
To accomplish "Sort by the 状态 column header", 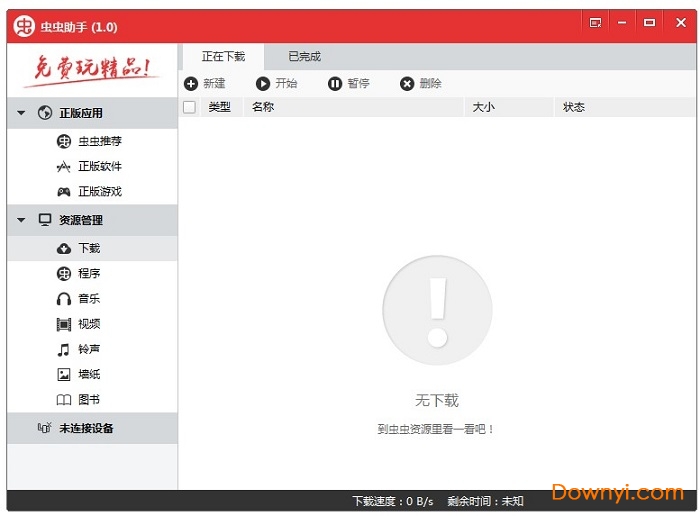I will click(x=625, y=107).
